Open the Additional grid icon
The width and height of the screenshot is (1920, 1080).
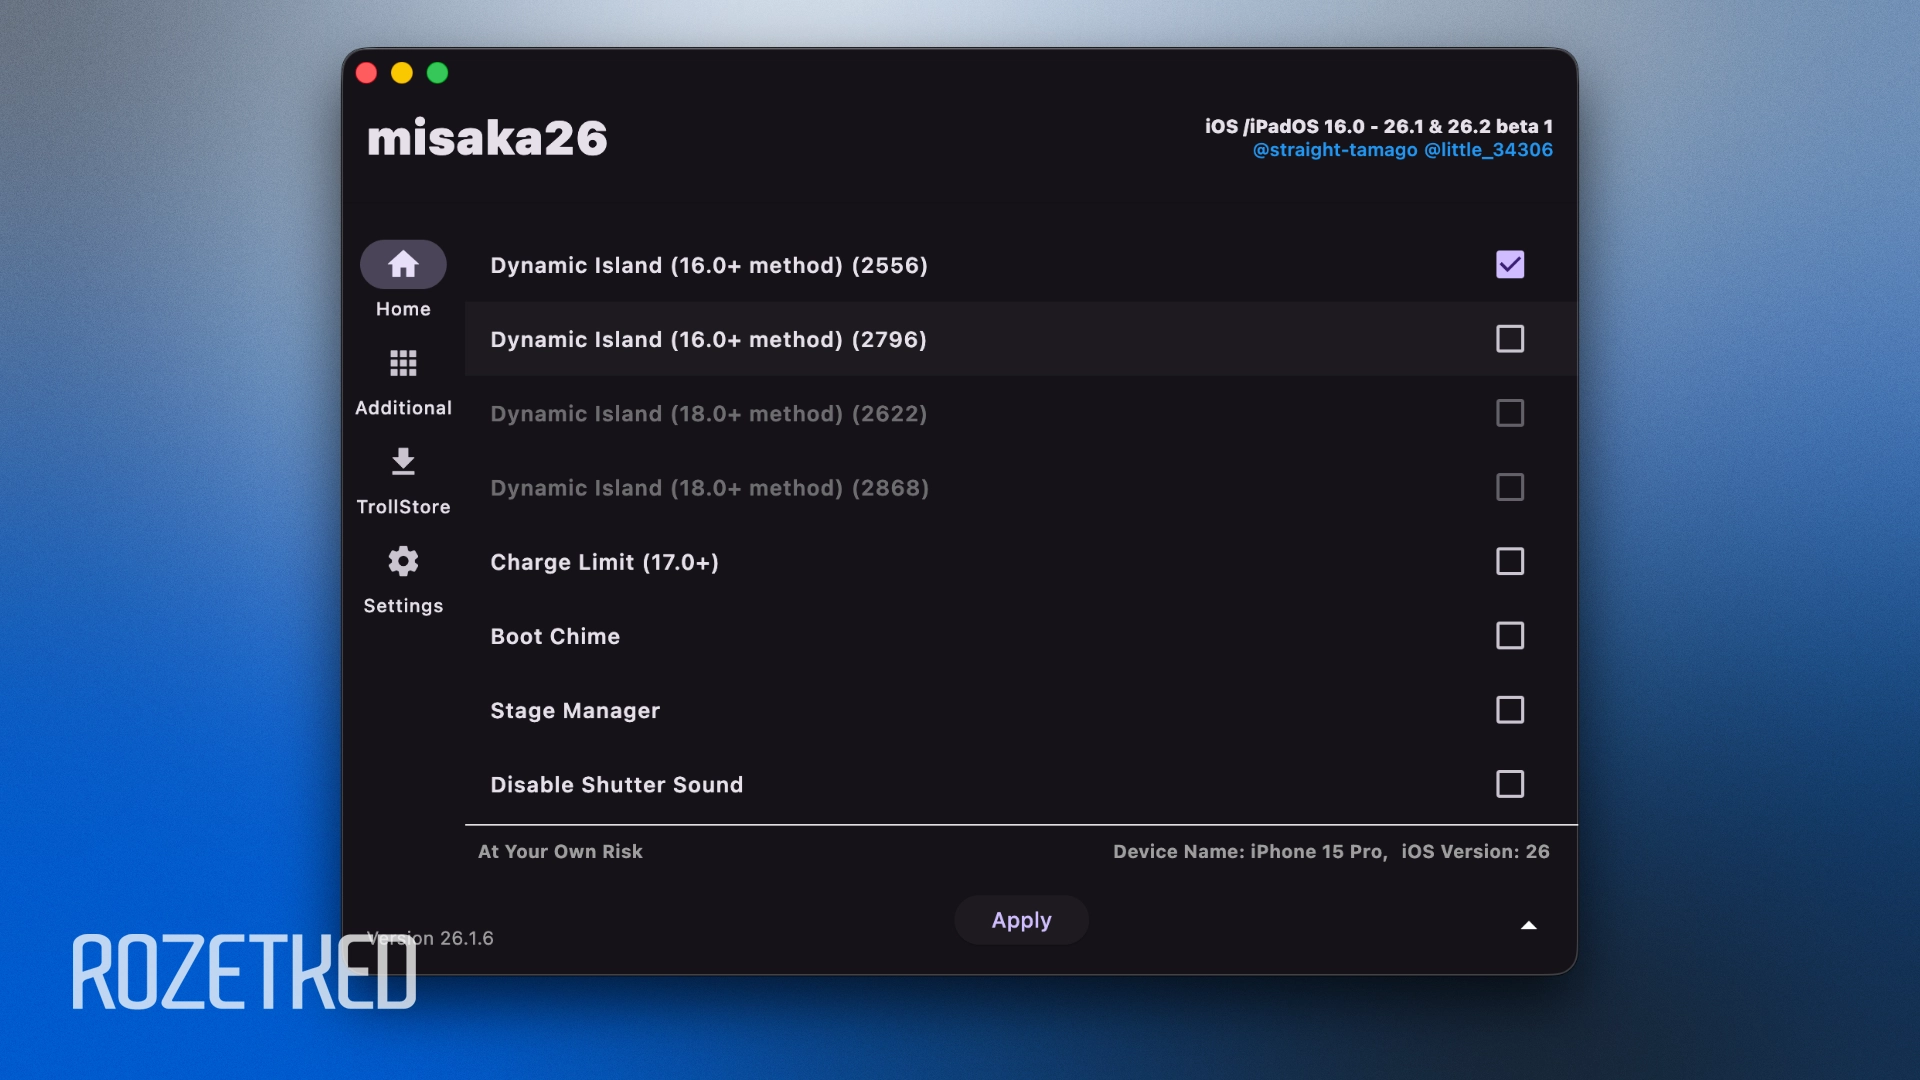click(403, 363)
